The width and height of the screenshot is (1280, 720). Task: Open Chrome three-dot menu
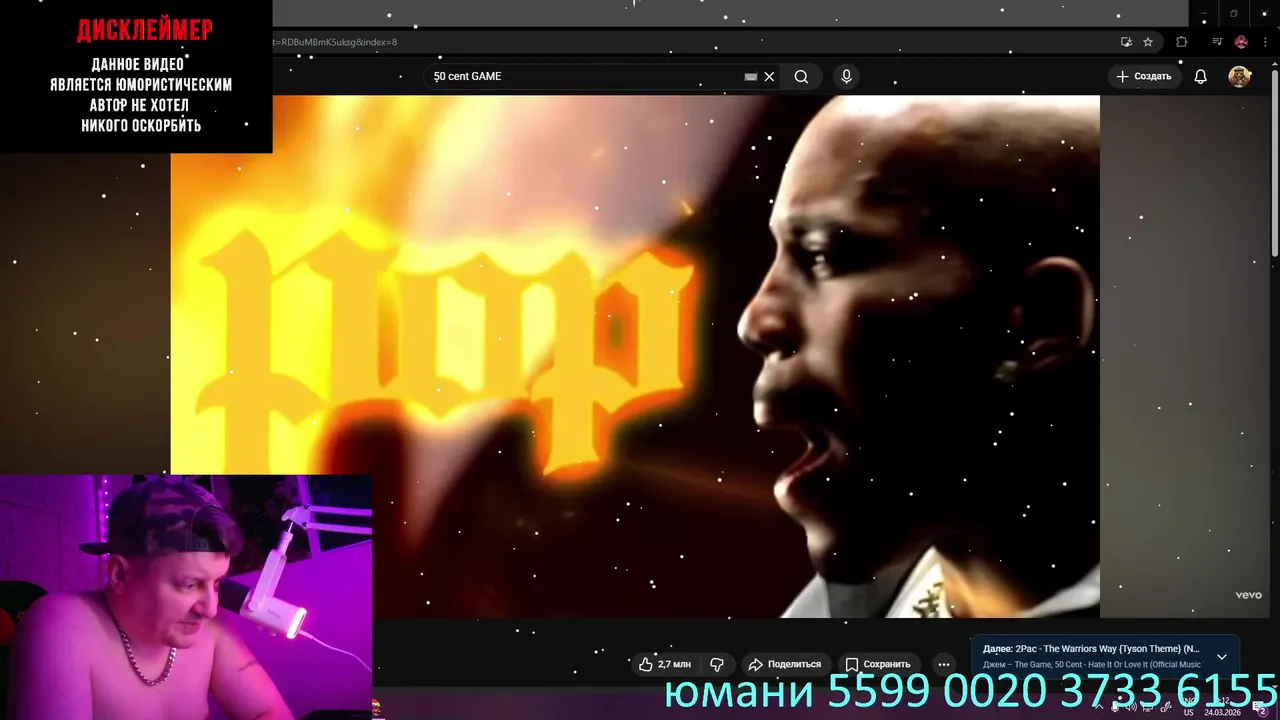tap(1264, 42)
